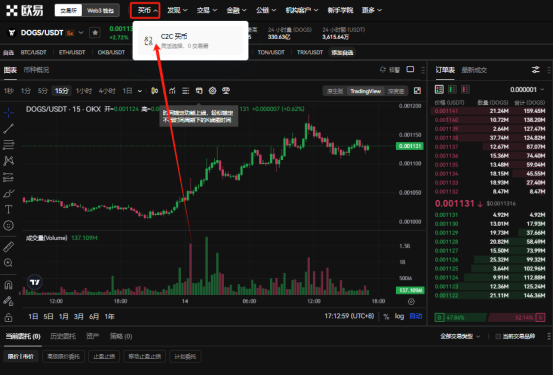Select the trend line drawing tool
Viewport: 553px width, 375px height.
point(8,129)
